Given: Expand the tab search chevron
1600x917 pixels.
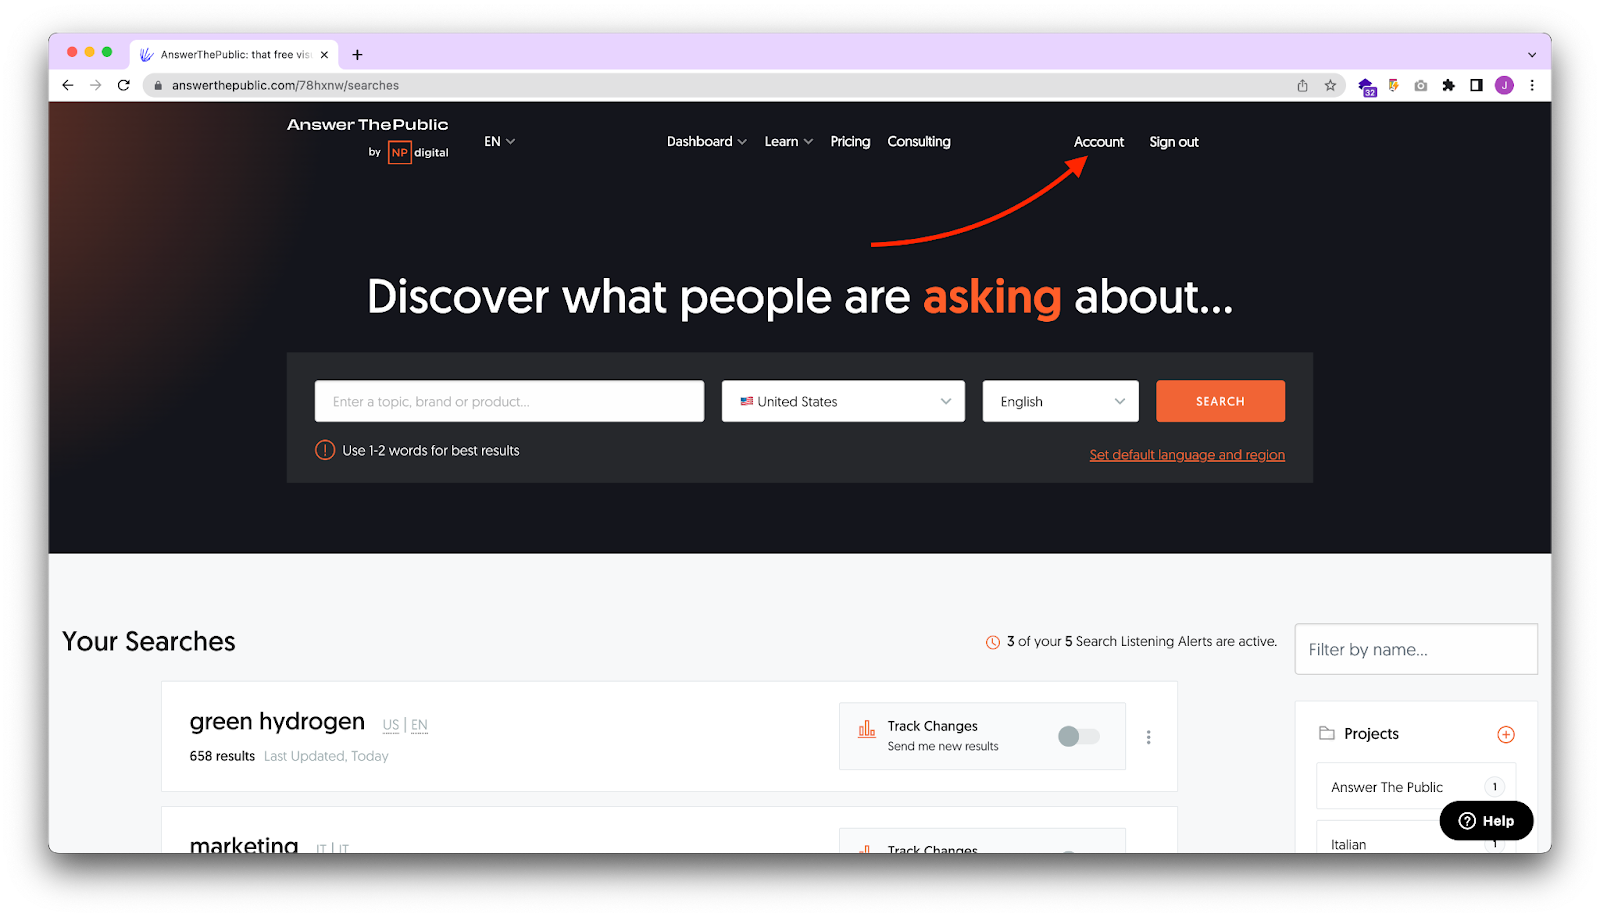Looking at the screenshot, I should click(1531, 55).
